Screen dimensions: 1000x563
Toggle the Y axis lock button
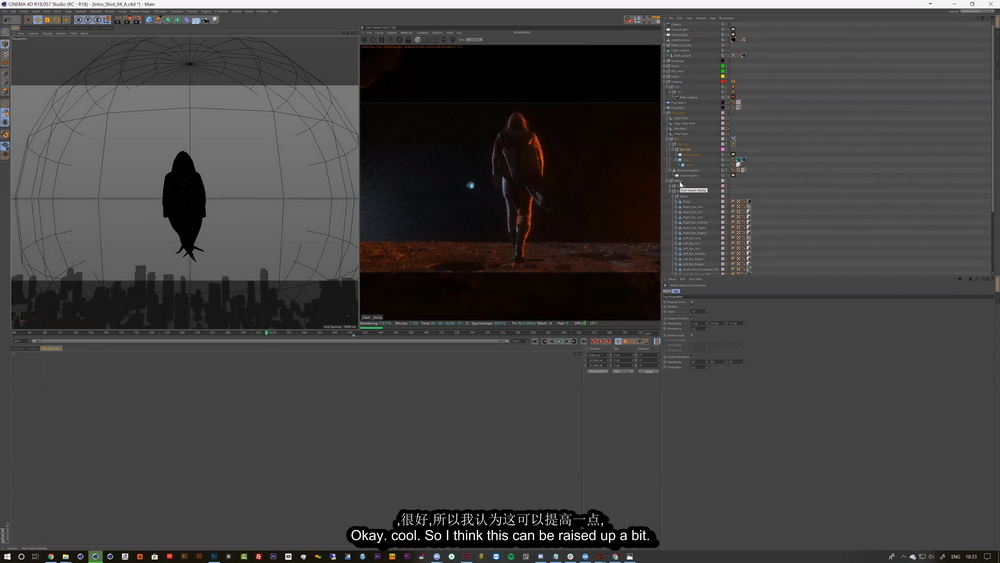[88, 19]
